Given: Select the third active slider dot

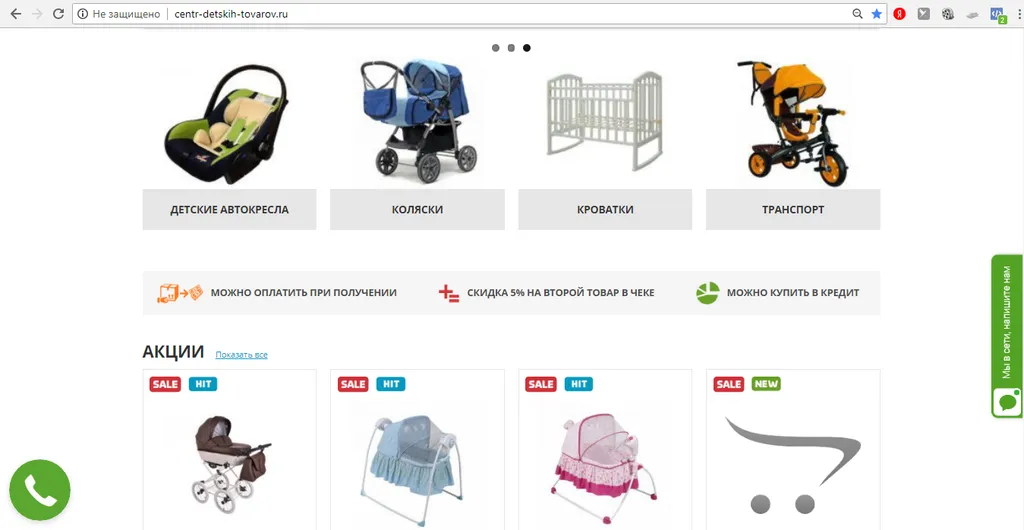Looking at the screenshot, I should (x=526, y=48).
